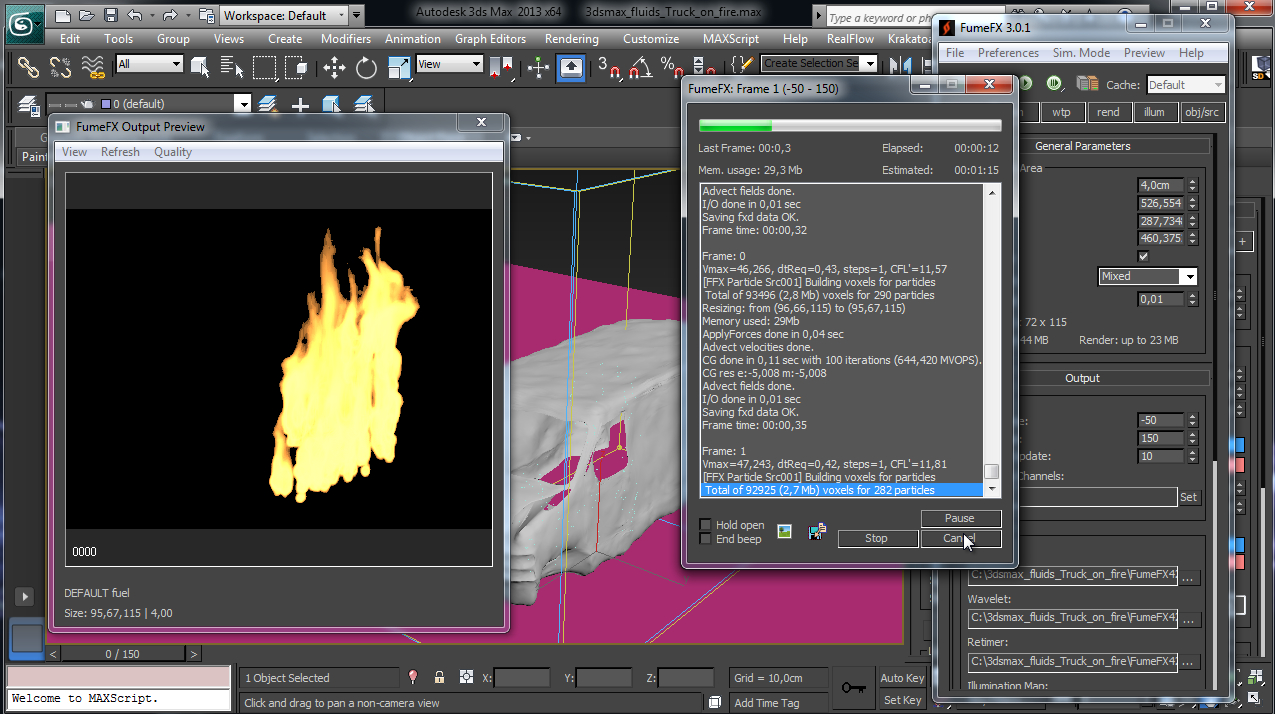Enable the End beep checkbox

[x=705, y=539]
